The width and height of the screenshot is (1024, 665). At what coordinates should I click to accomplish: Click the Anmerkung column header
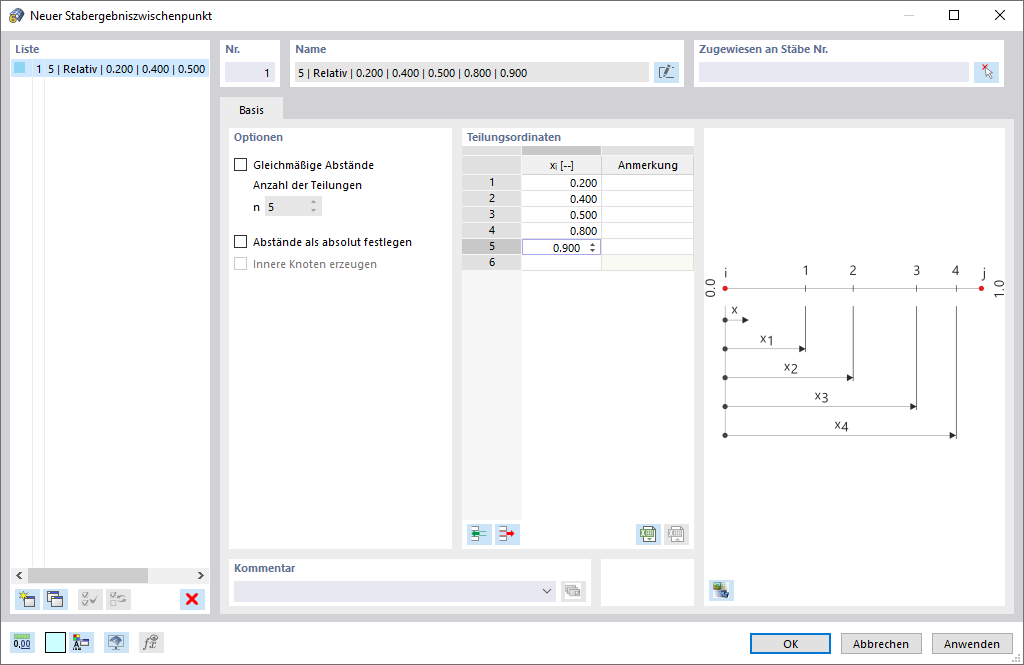coord(647,165)
